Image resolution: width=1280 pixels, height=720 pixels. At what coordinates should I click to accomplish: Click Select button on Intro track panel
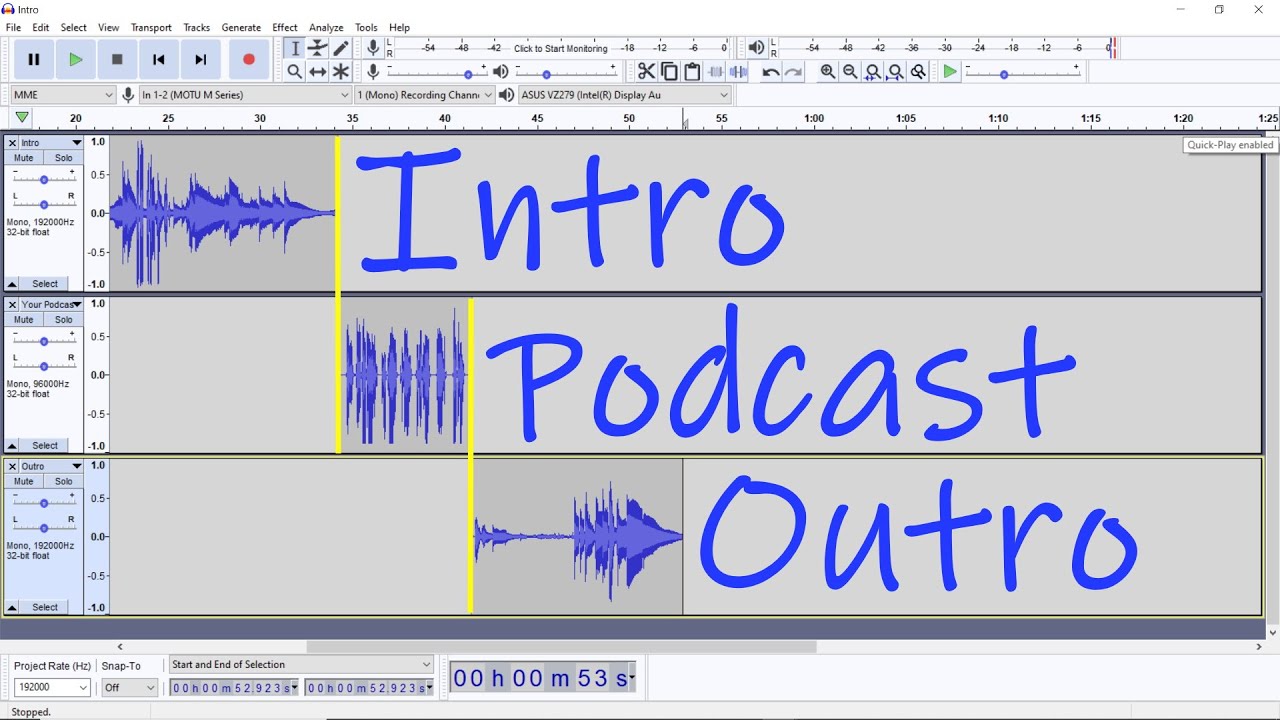coord(45,284)
